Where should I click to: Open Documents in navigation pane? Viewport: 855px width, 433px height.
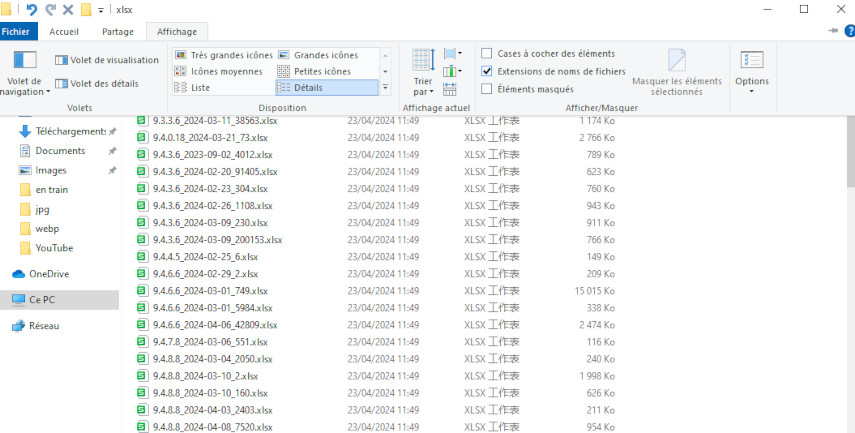tap(60, 151)
